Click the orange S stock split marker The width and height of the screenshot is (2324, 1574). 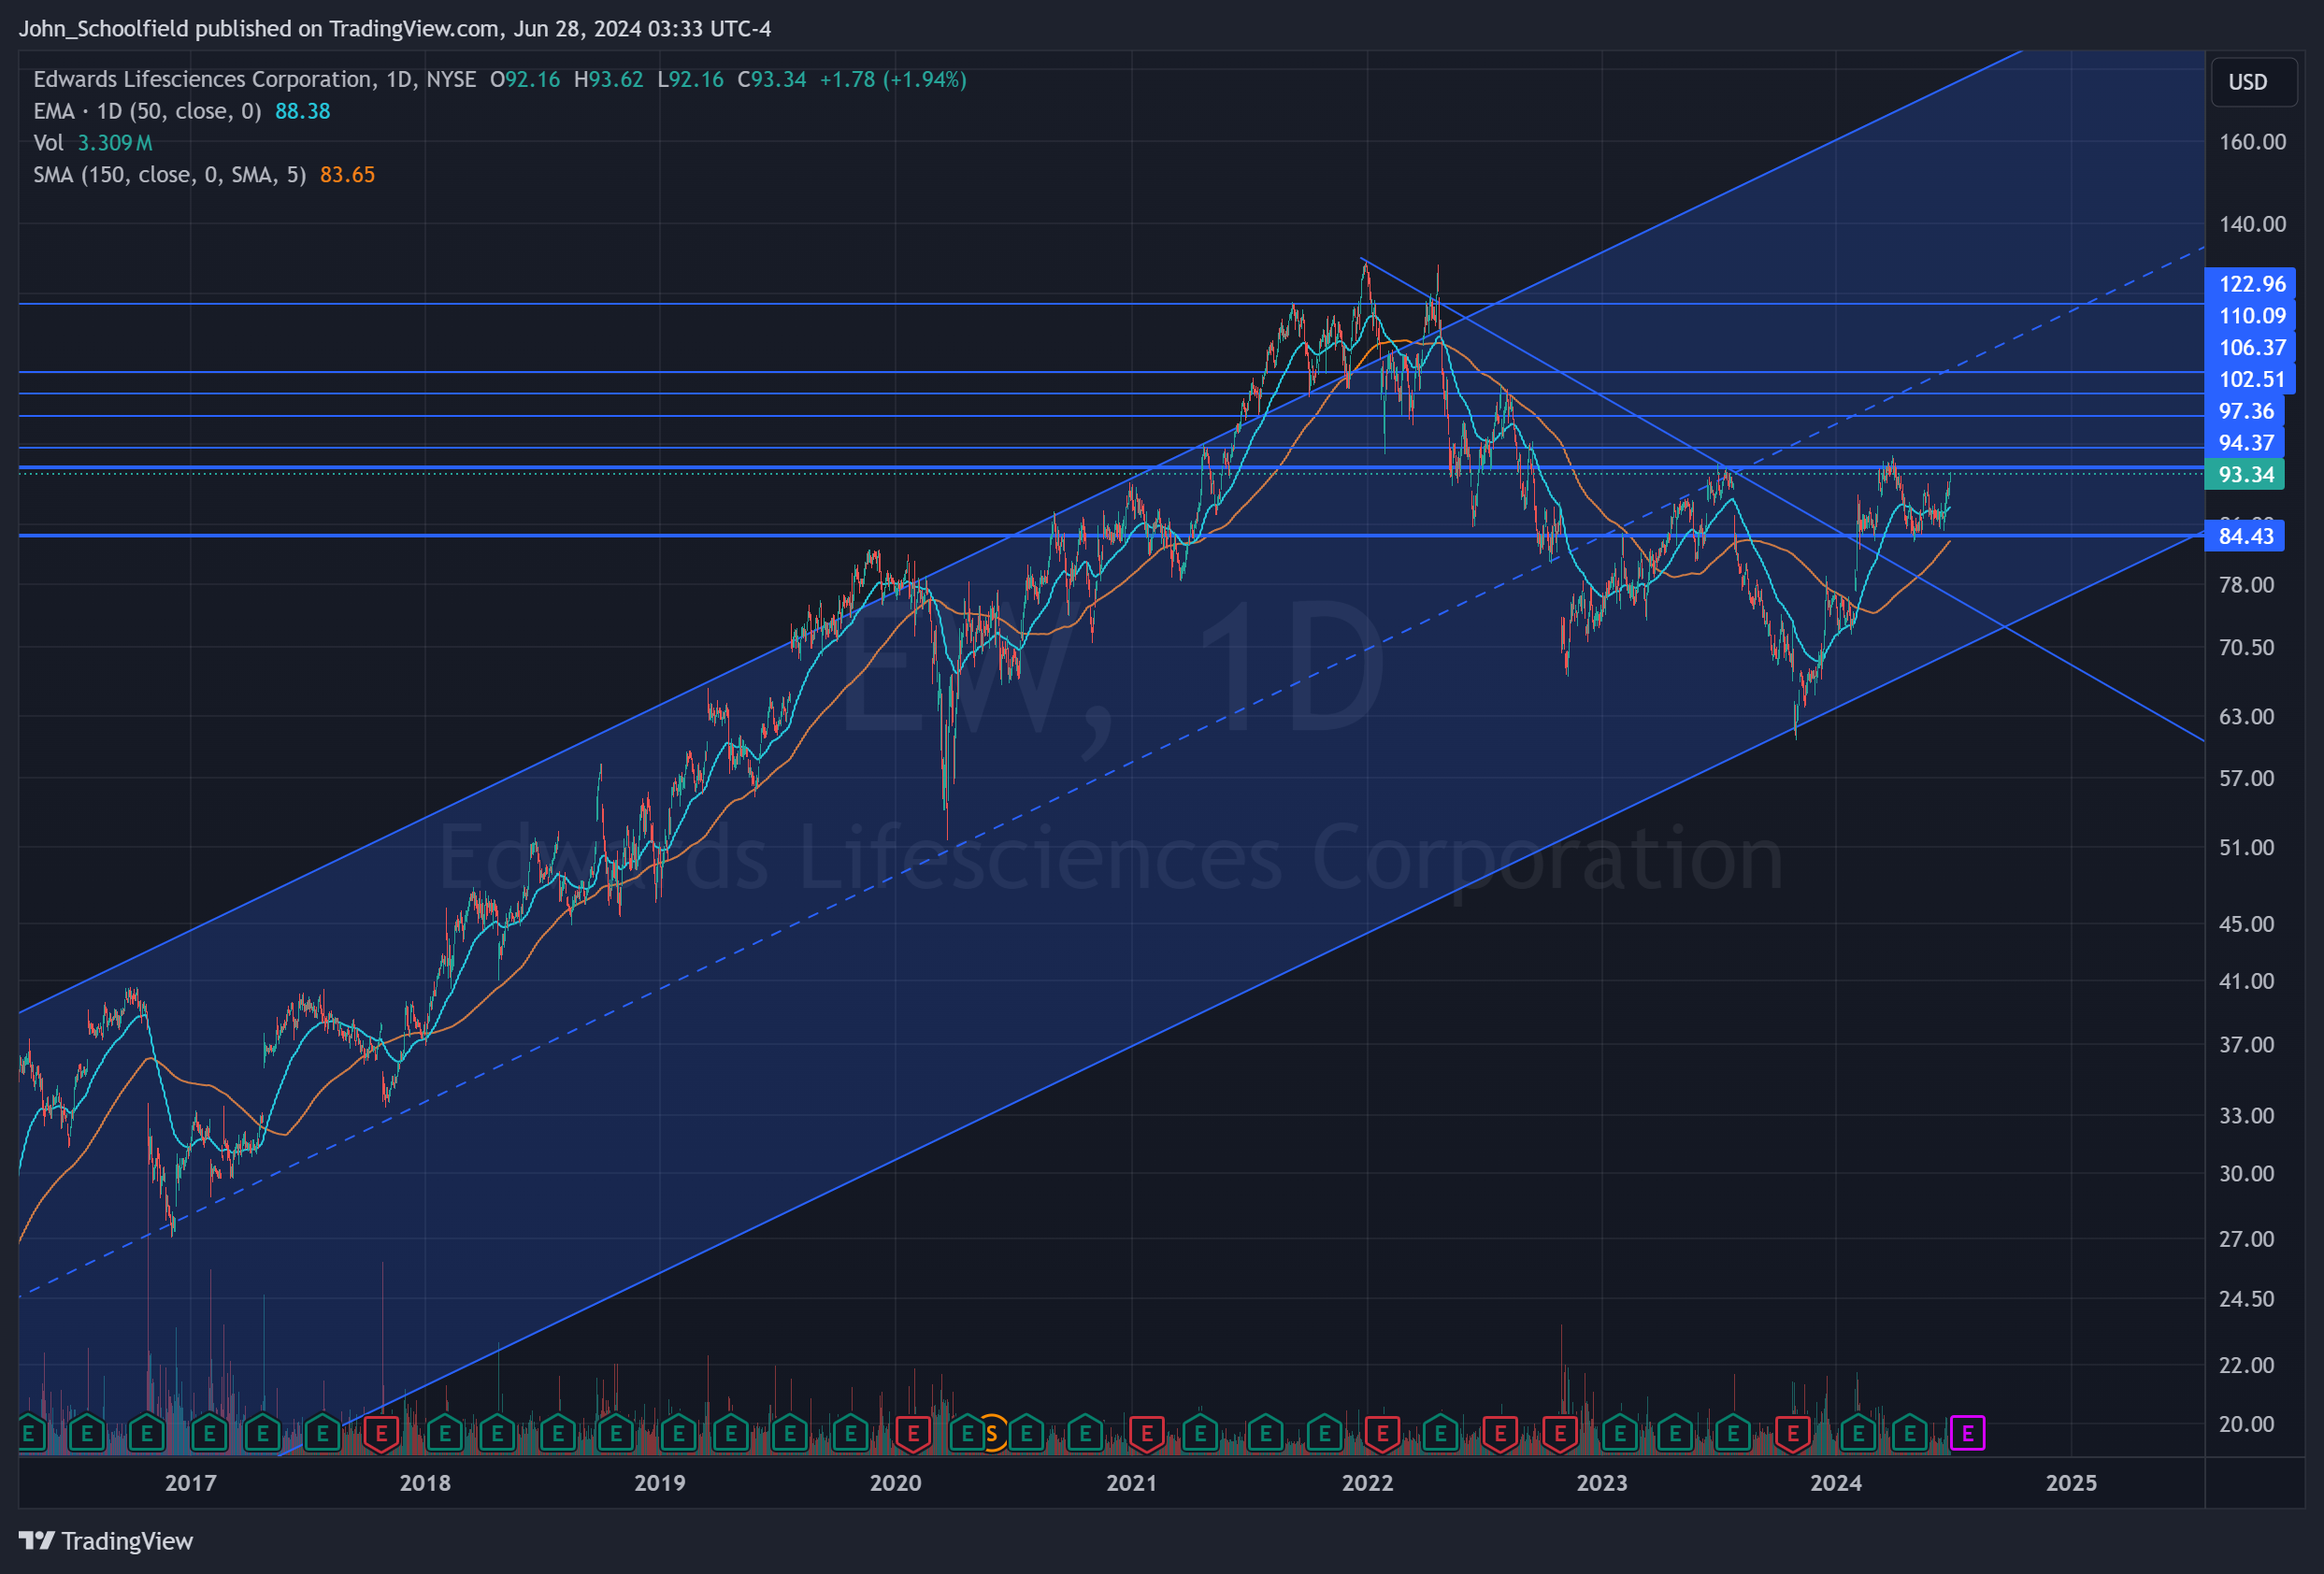[991, 1434]
